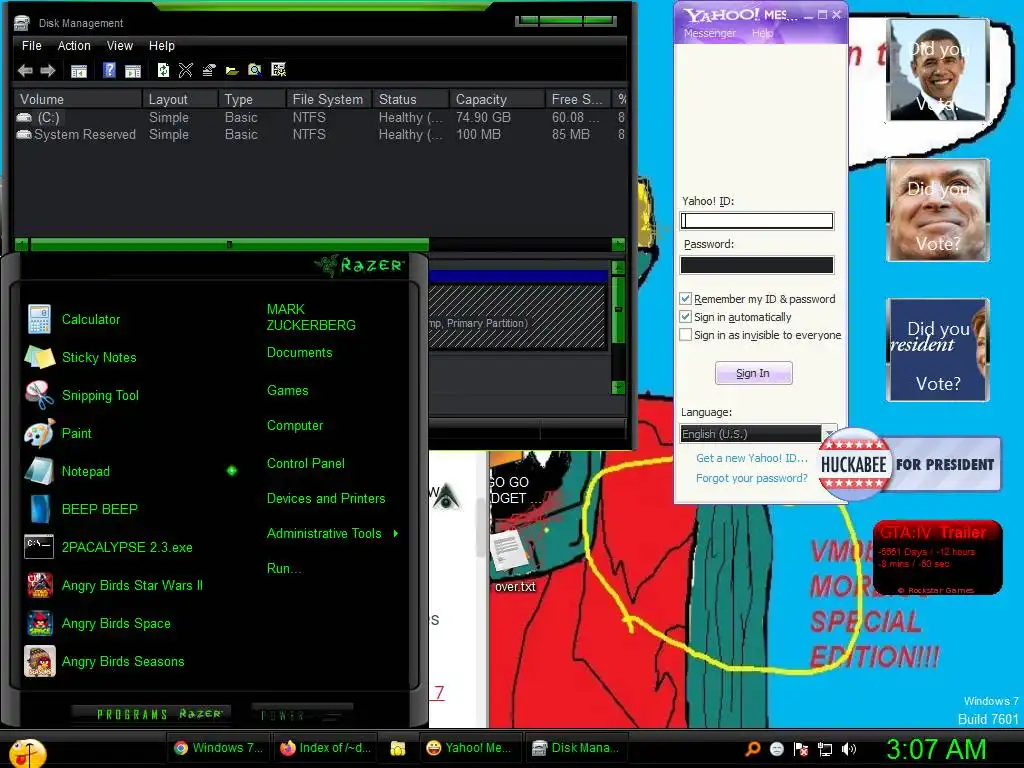Click the Action Center flag tray icon
The image size is (1024, 768).
click(801, 749)
